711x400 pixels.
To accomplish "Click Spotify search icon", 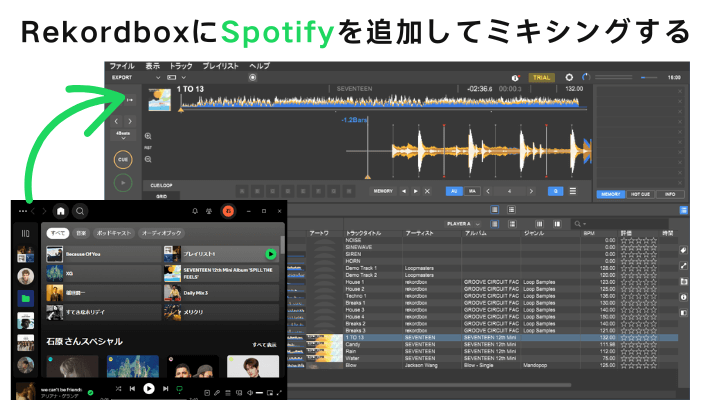I will tap(80, 211).
